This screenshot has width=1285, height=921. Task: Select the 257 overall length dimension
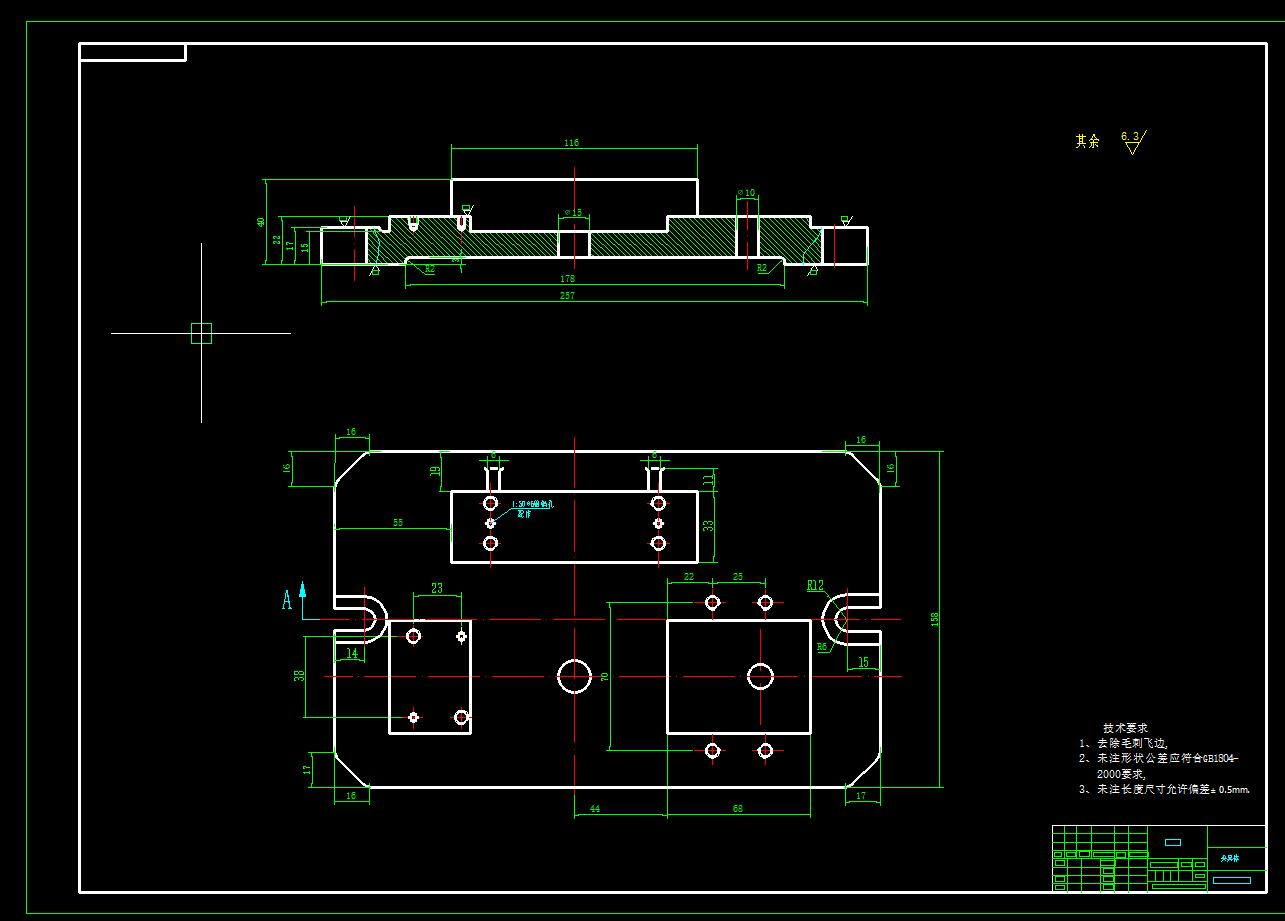pos(568,296)
